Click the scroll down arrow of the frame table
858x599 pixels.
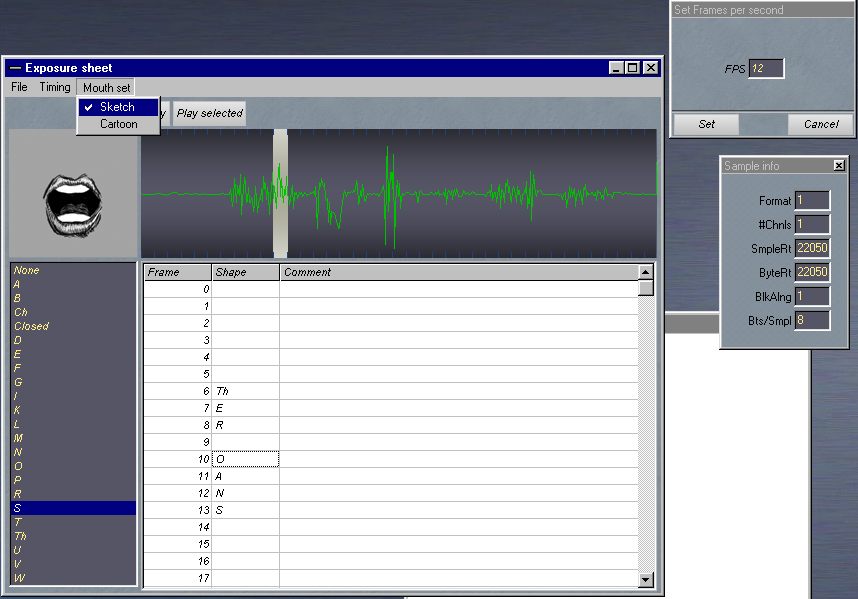coord(645,579)
